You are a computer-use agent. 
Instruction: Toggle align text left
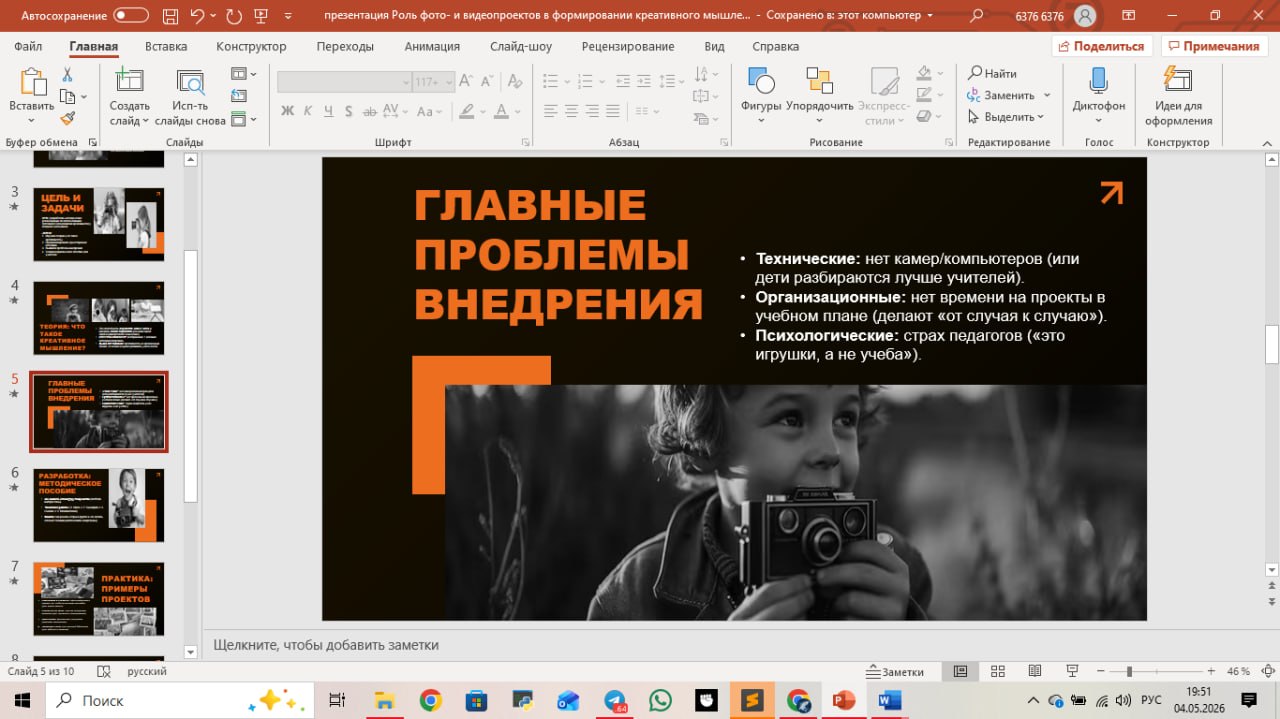550,111
